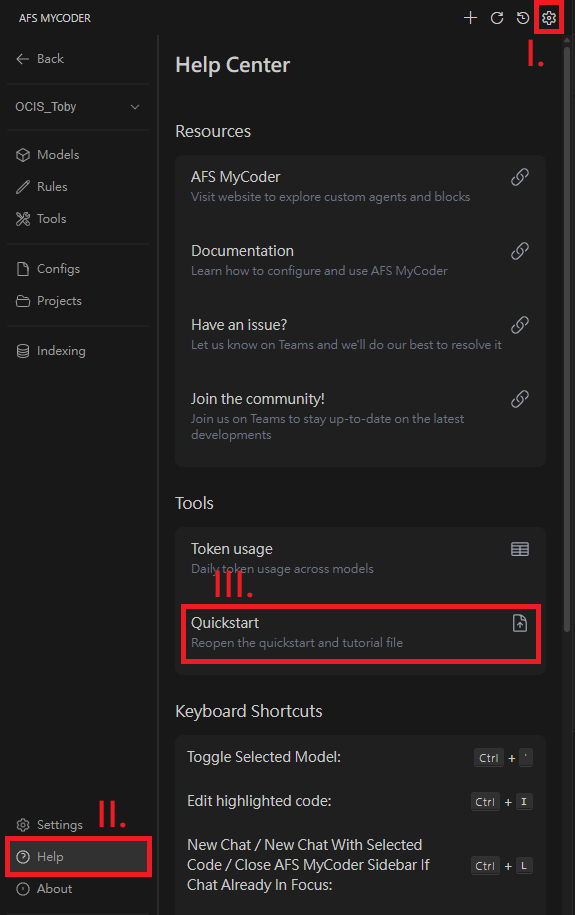Viewport: 575px width, 915px height.
Task: Go to Configs section
Action: tap(78, 269)
